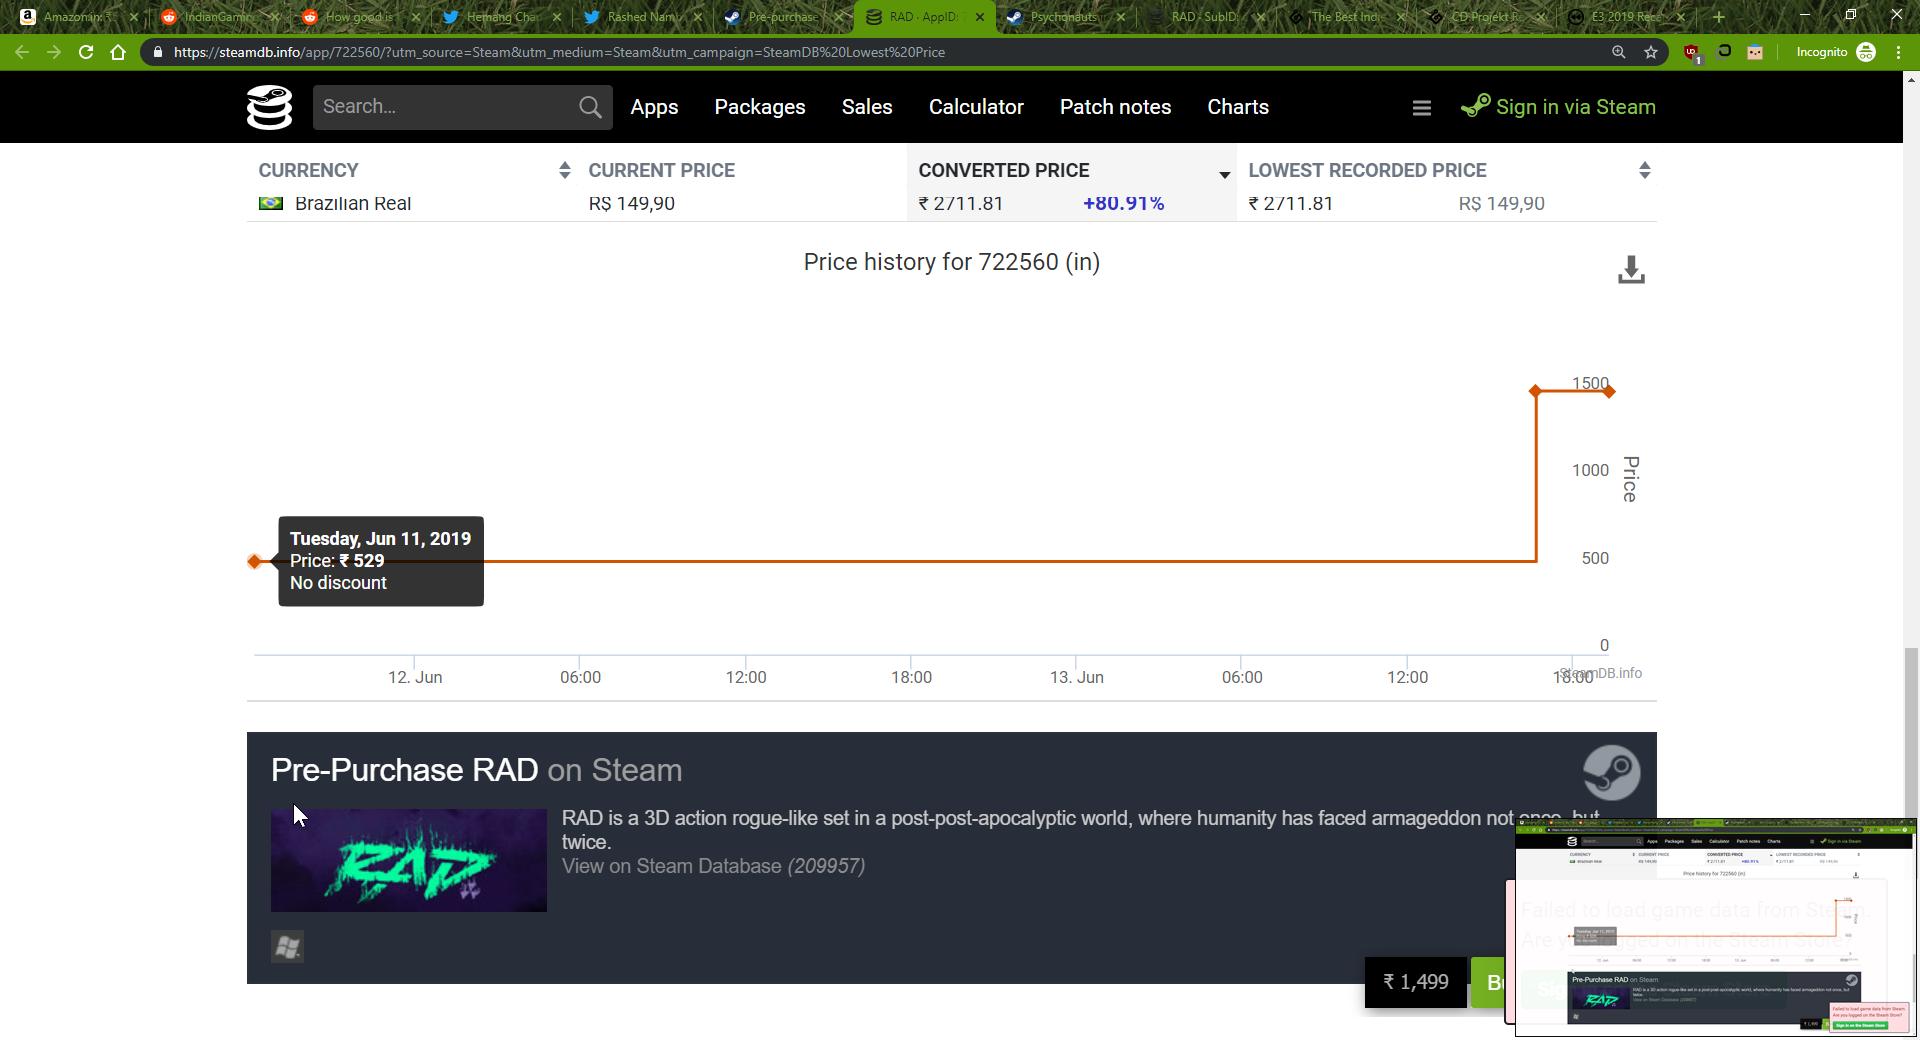
Task: Close the RAD AppID tab
Action: (x=980, y=17)
